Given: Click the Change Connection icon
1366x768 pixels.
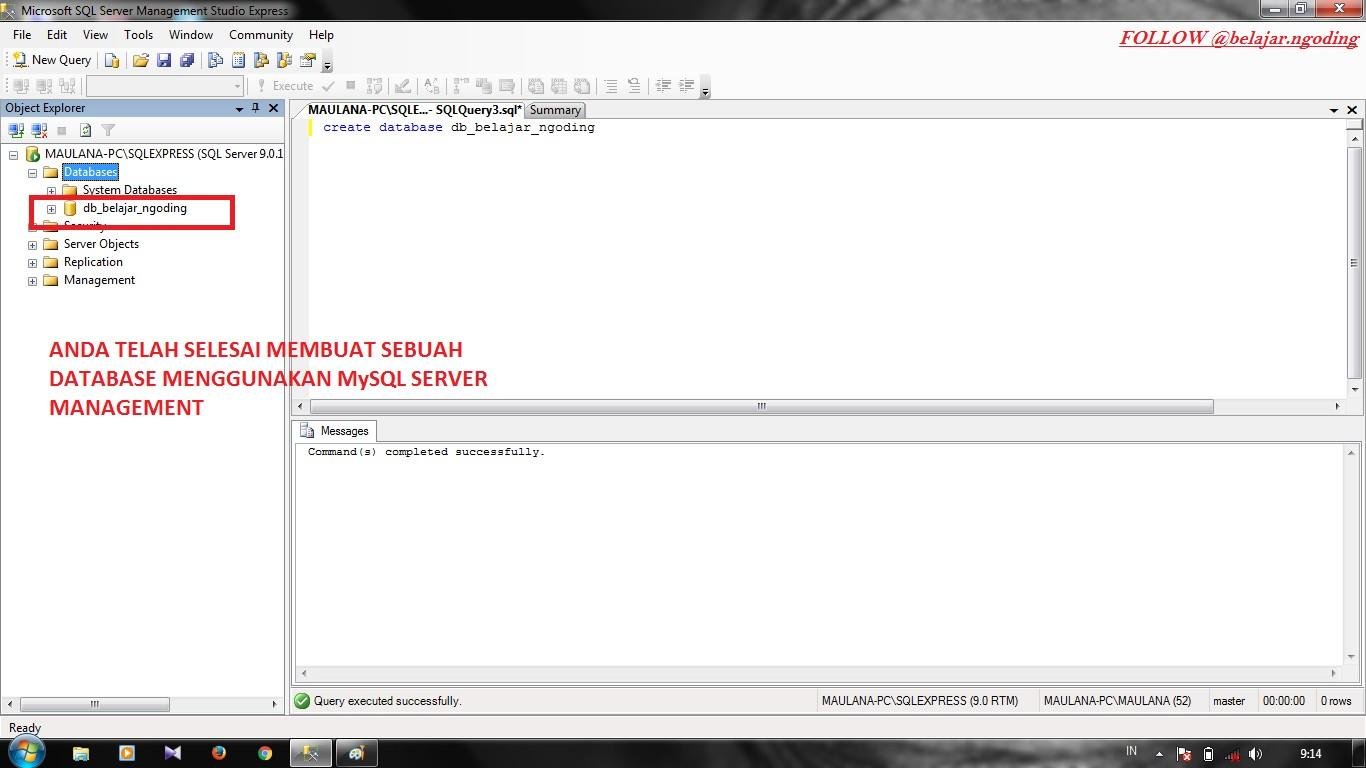Looking at the screenshot, I should (68, 86).
